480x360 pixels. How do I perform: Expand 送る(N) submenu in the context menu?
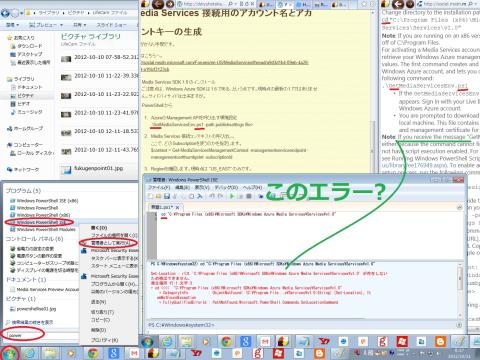pos(99,302)
